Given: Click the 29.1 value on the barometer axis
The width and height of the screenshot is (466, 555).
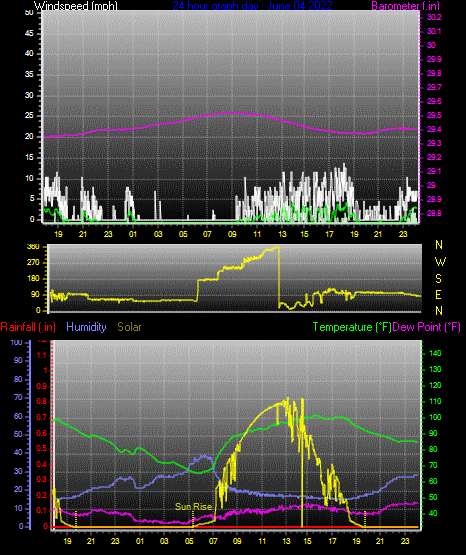Looking at the screenshot, I should click(434, 171).
